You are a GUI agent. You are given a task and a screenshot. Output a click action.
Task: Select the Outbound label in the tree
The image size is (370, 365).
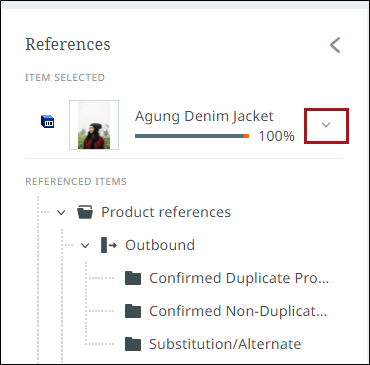(x=160, y=245)
